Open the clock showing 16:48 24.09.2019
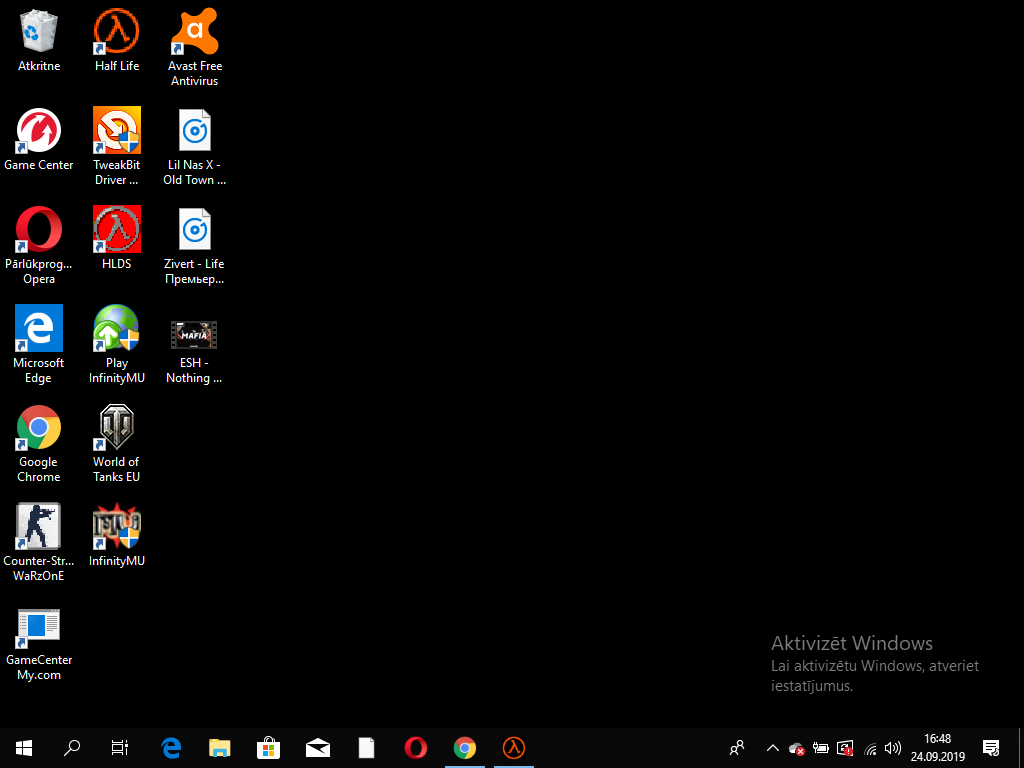Image resolution: width=1024 pixels, height=768 pixels. click(x=938, y=748)
